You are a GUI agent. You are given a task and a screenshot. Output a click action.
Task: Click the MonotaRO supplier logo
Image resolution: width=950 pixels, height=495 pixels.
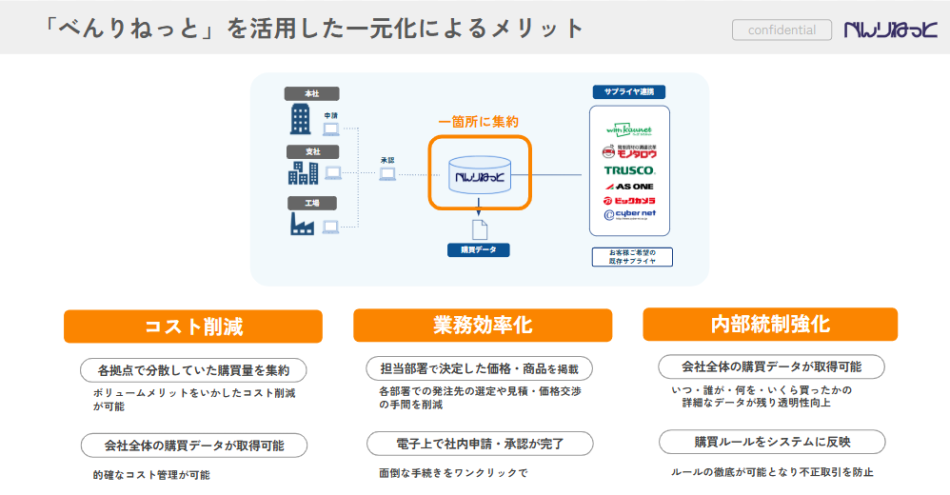[629, 151]
